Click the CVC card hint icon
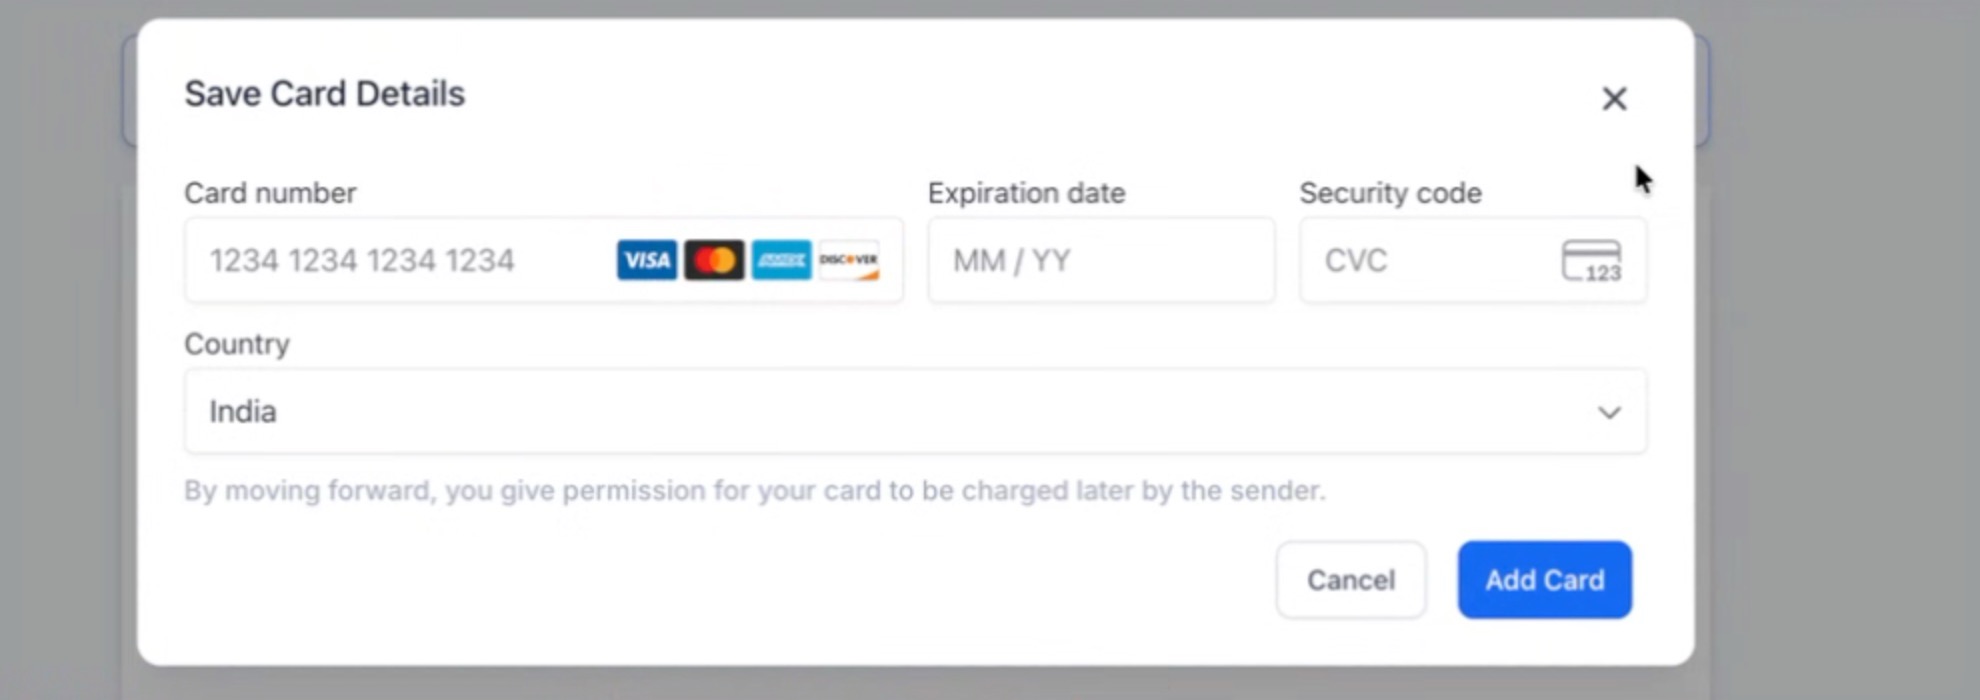 1591,261
